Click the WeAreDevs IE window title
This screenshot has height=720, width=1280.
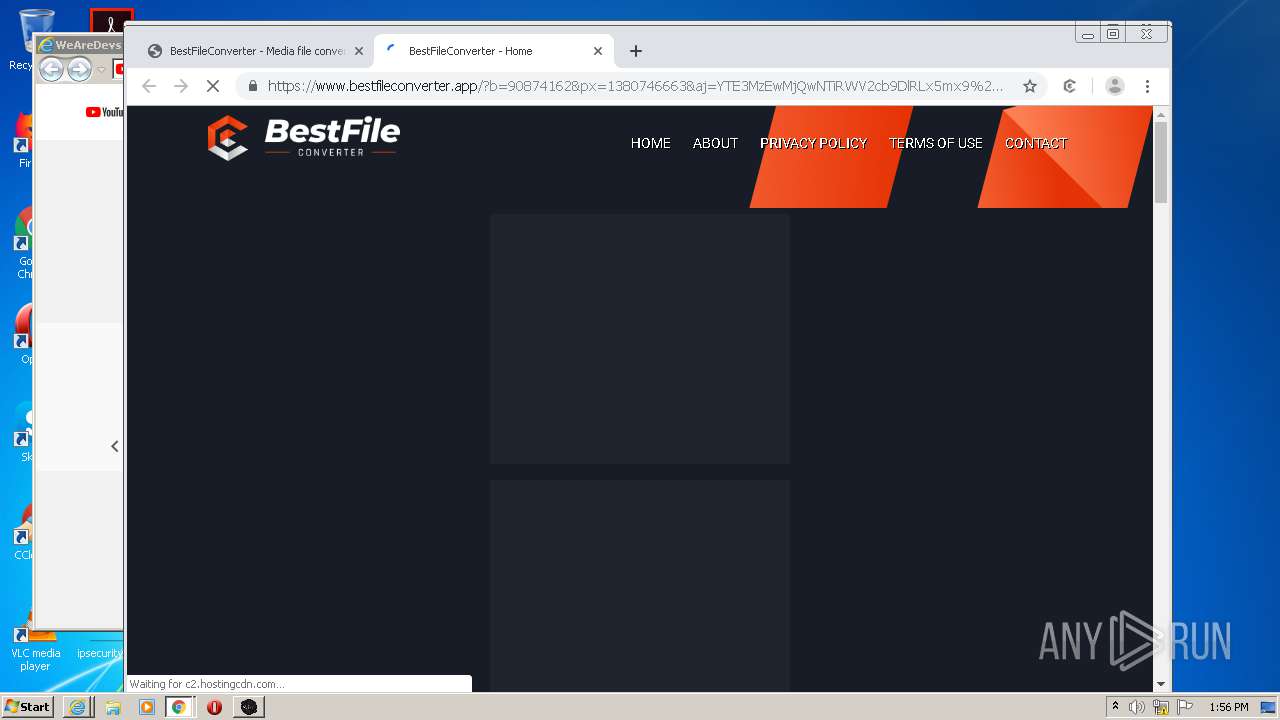click(x=88, y=45)
